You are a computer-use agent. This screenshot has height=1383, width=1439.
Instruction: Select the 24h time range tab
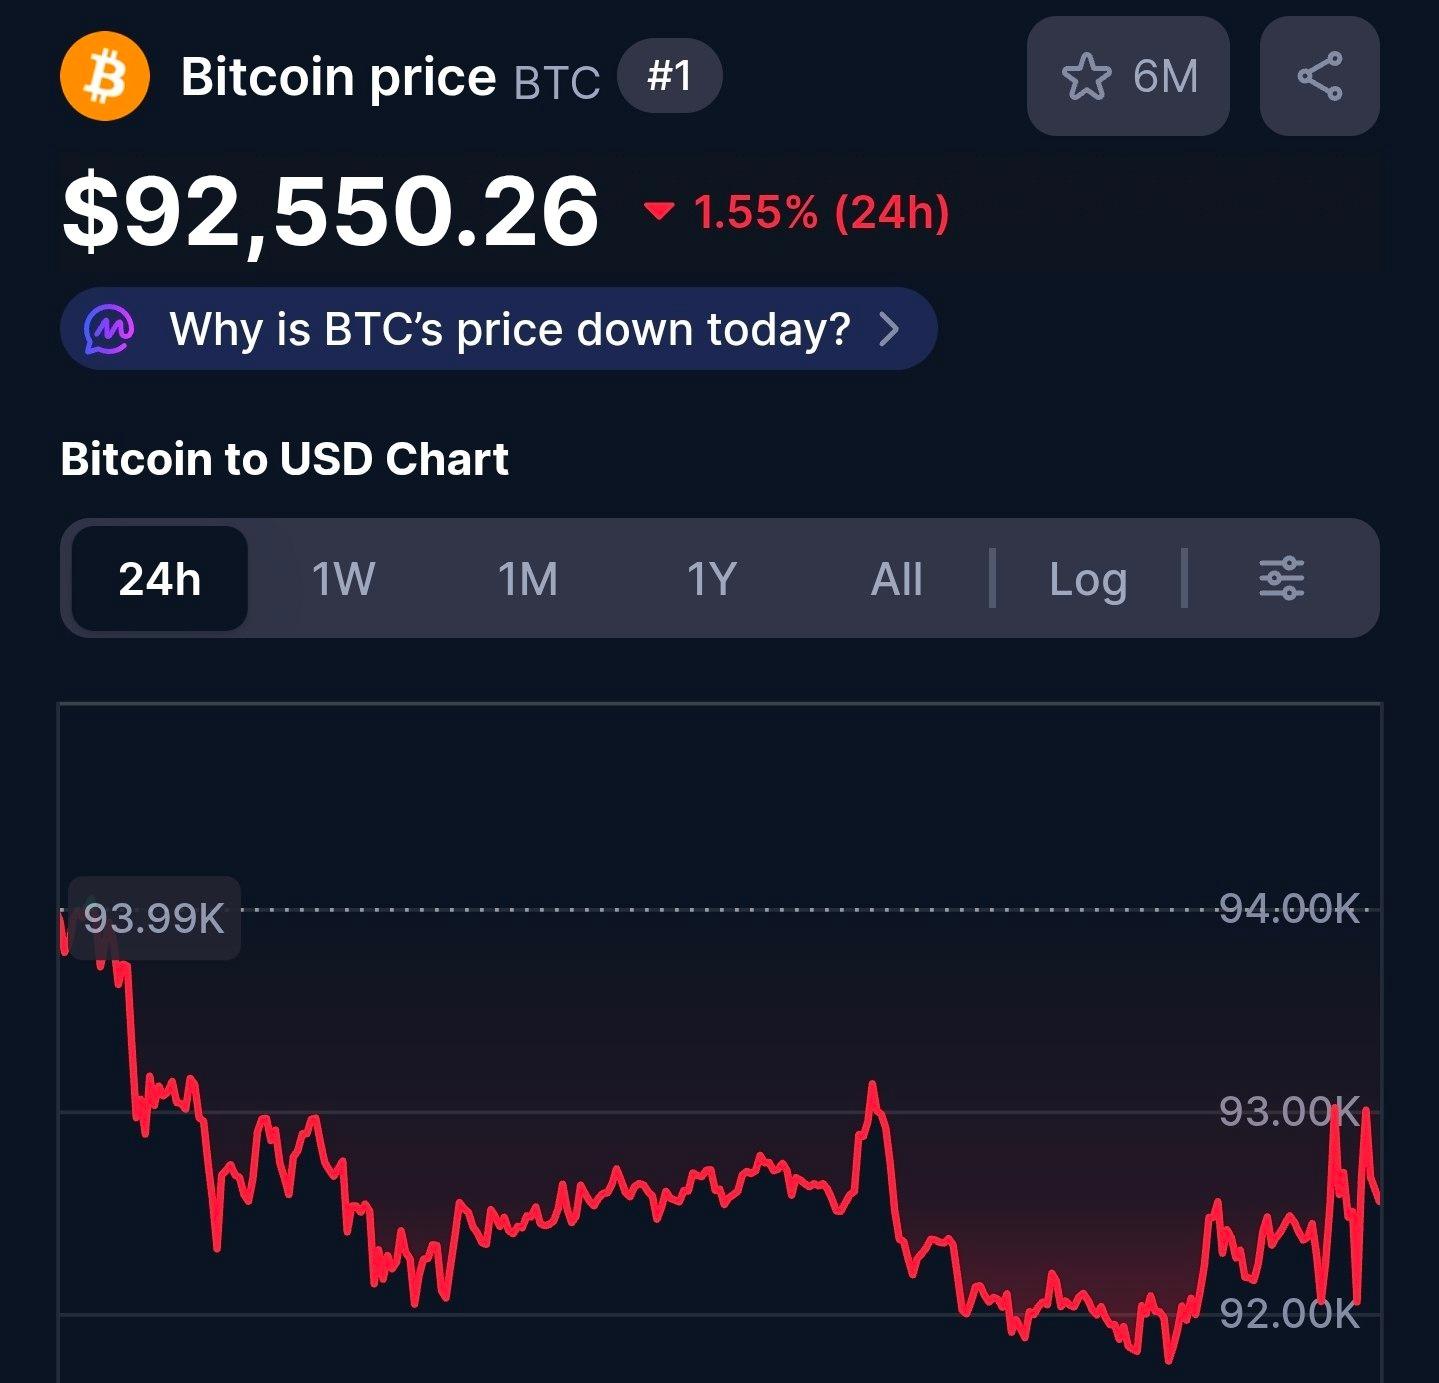pos(160,579)
